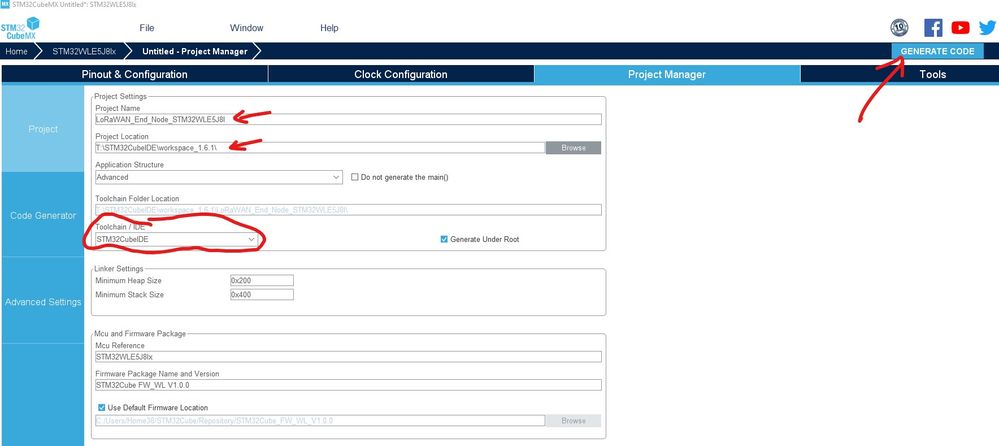Open the Advanced Settings side tab
Image resolution: width=999 pixels, height=446 pixels.
43,302
